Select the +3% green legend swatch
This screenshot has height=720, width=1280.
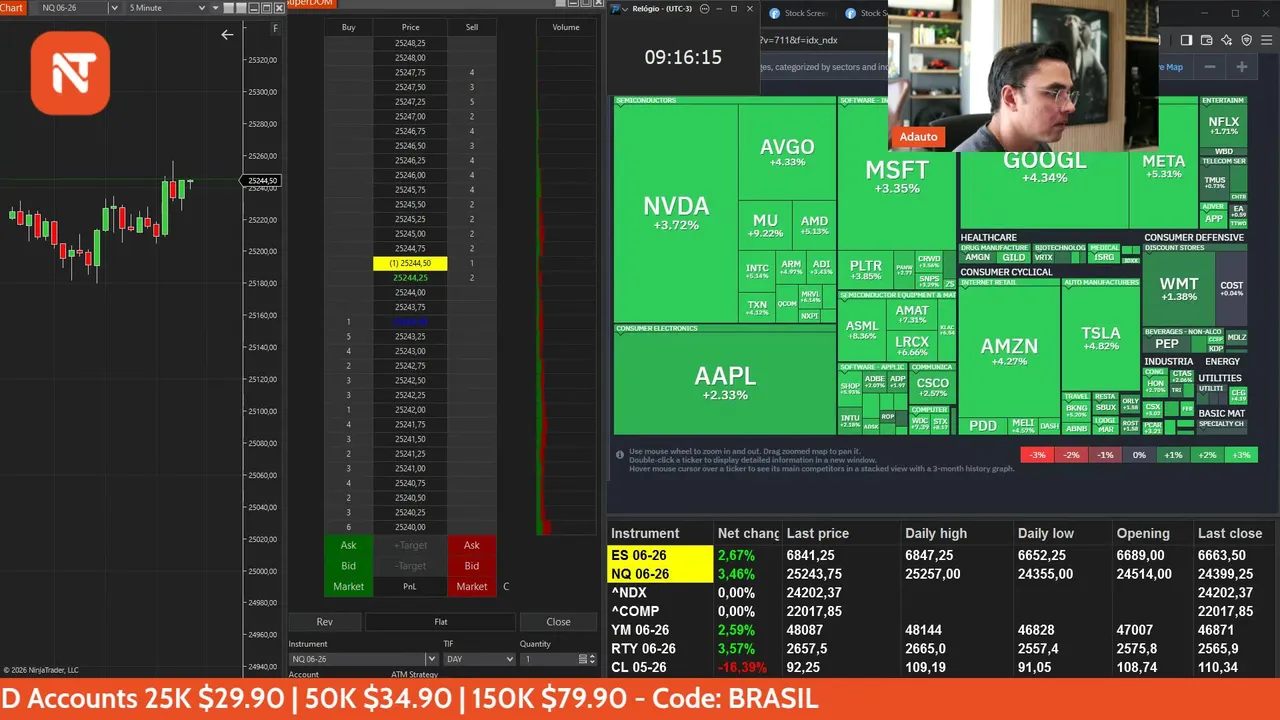[x=1241, y=455]
